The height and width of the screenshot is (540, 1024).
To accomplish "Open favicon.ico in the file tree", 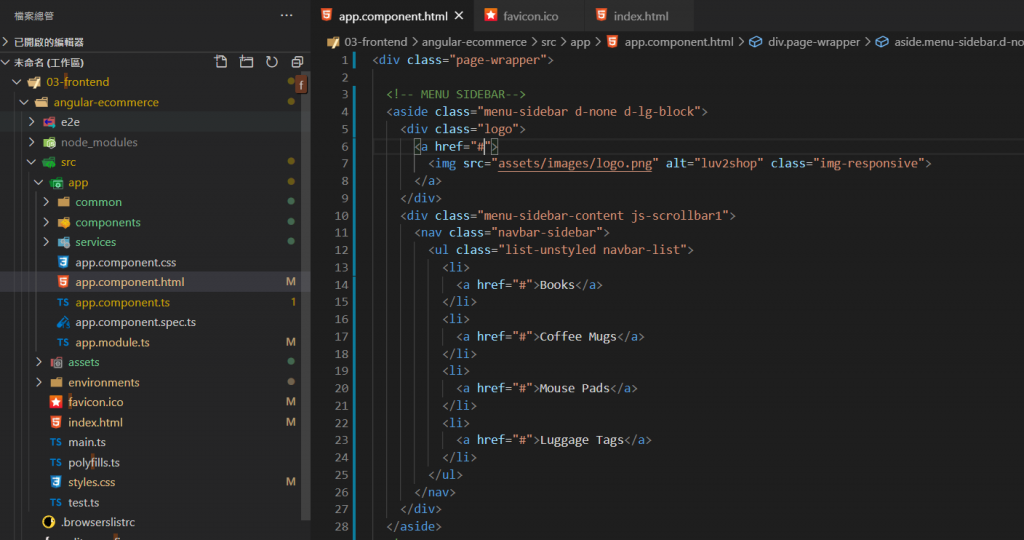I will click(95, 402).
